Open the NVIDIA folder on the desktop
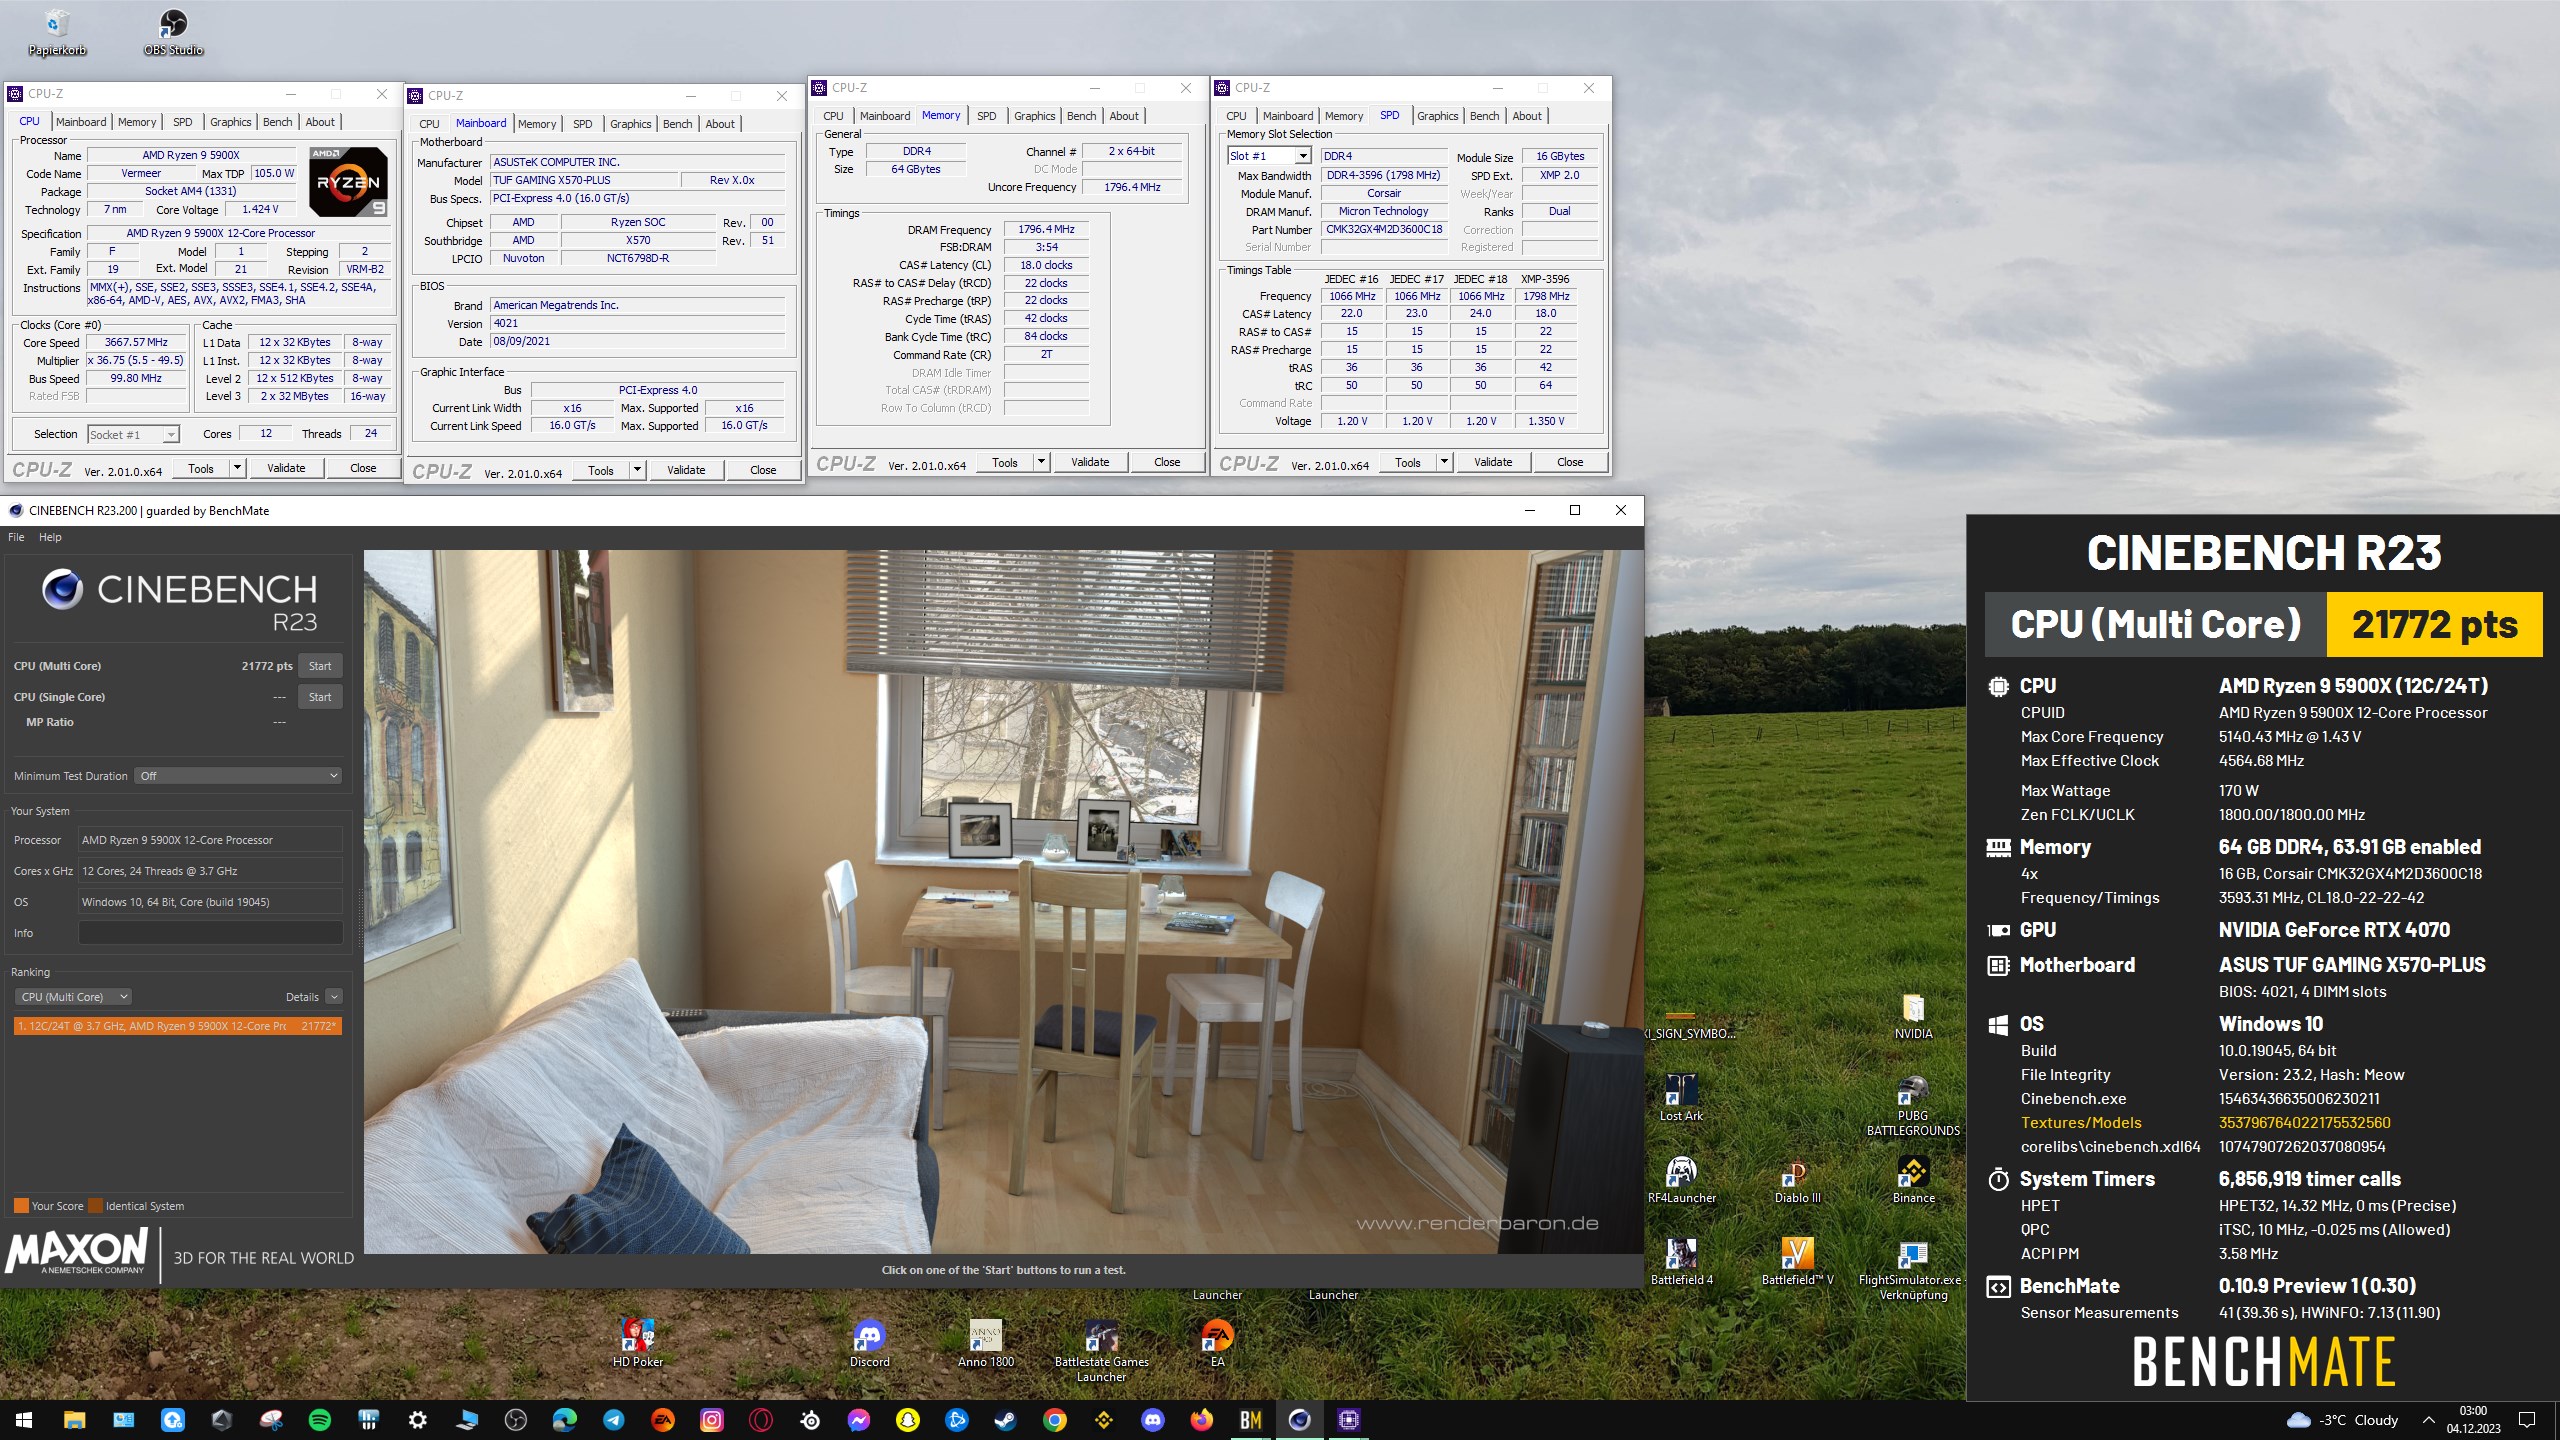Screen dimensions: 2560x1440 [1913, 1015]
